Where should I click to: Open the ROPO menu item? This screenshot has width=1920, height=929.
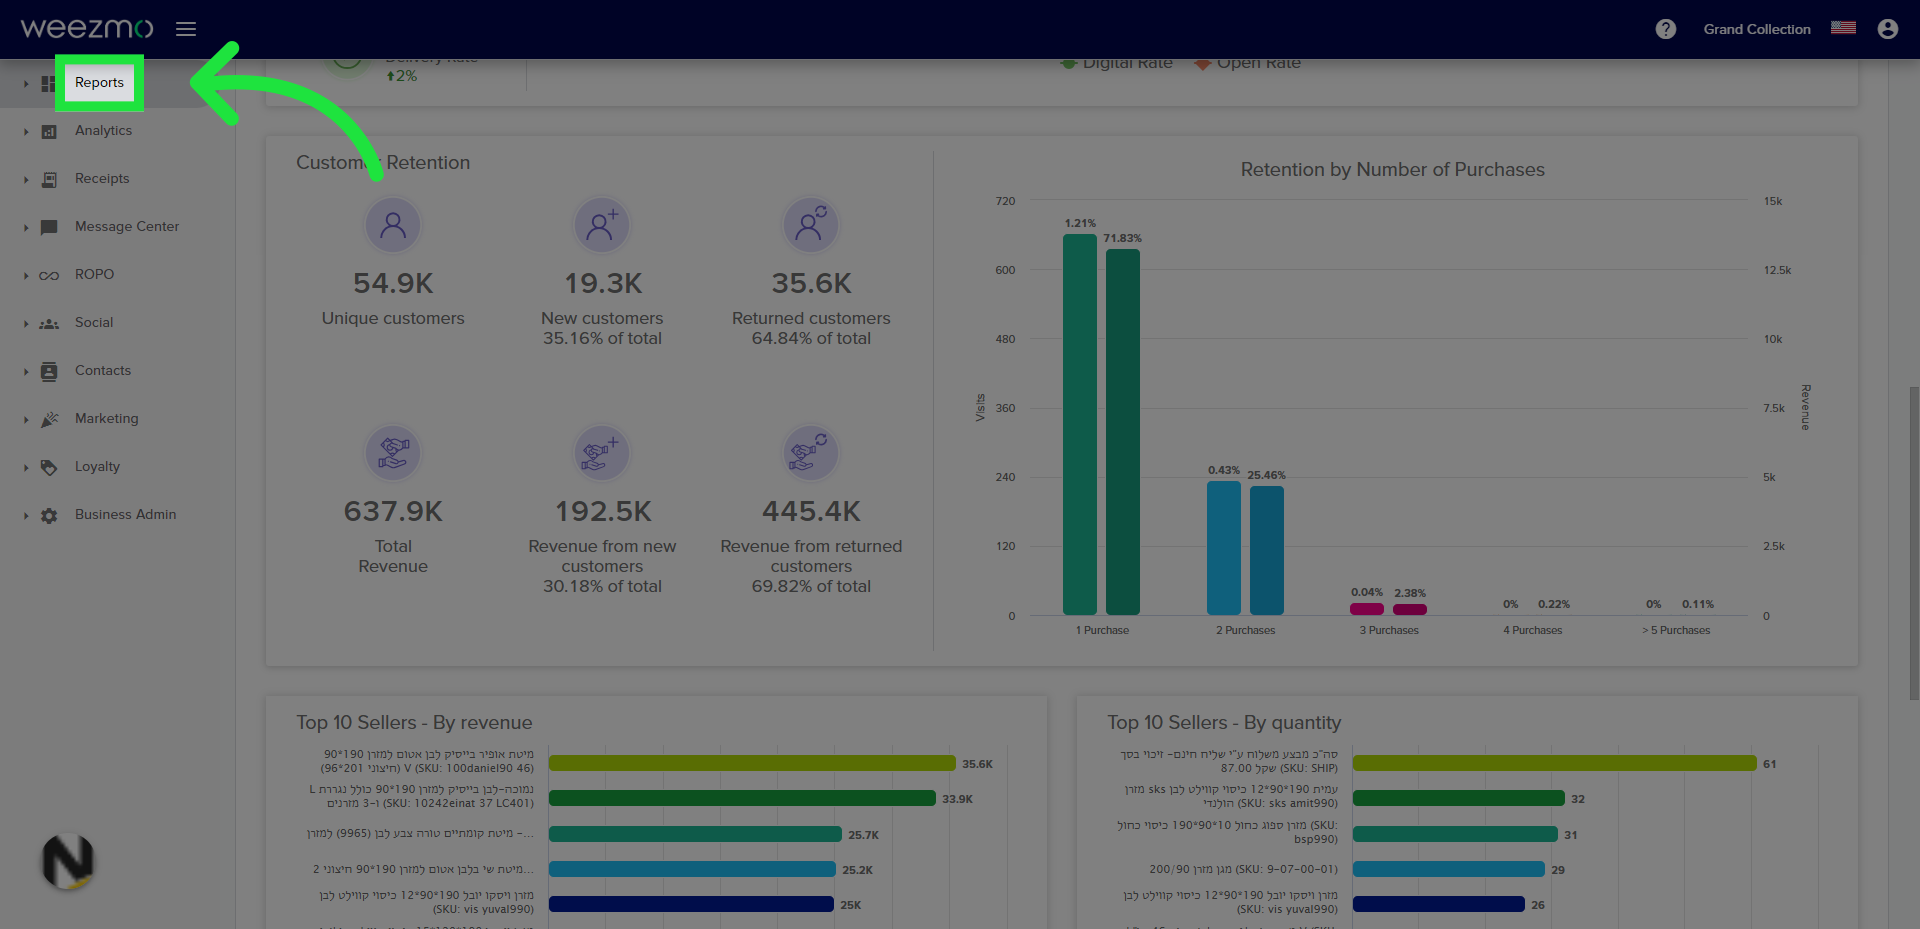click(94, 274)
